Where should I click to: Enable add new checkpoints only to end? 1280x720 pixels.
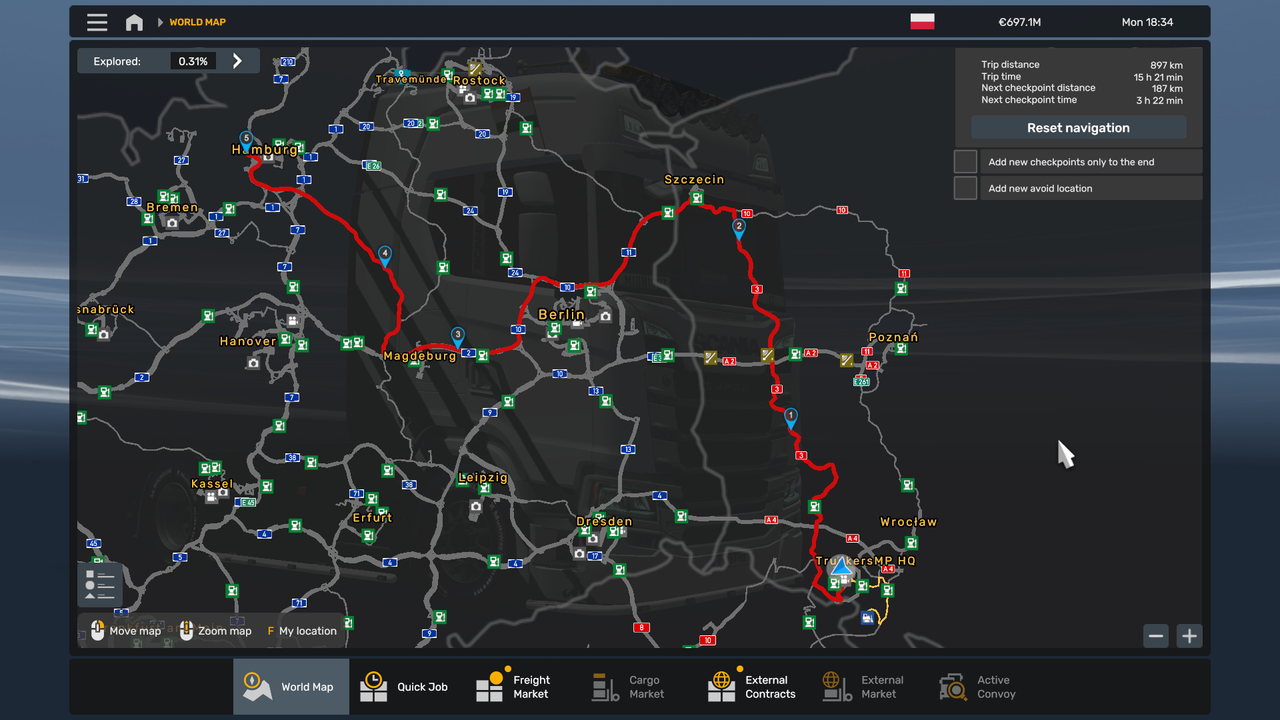965,162
